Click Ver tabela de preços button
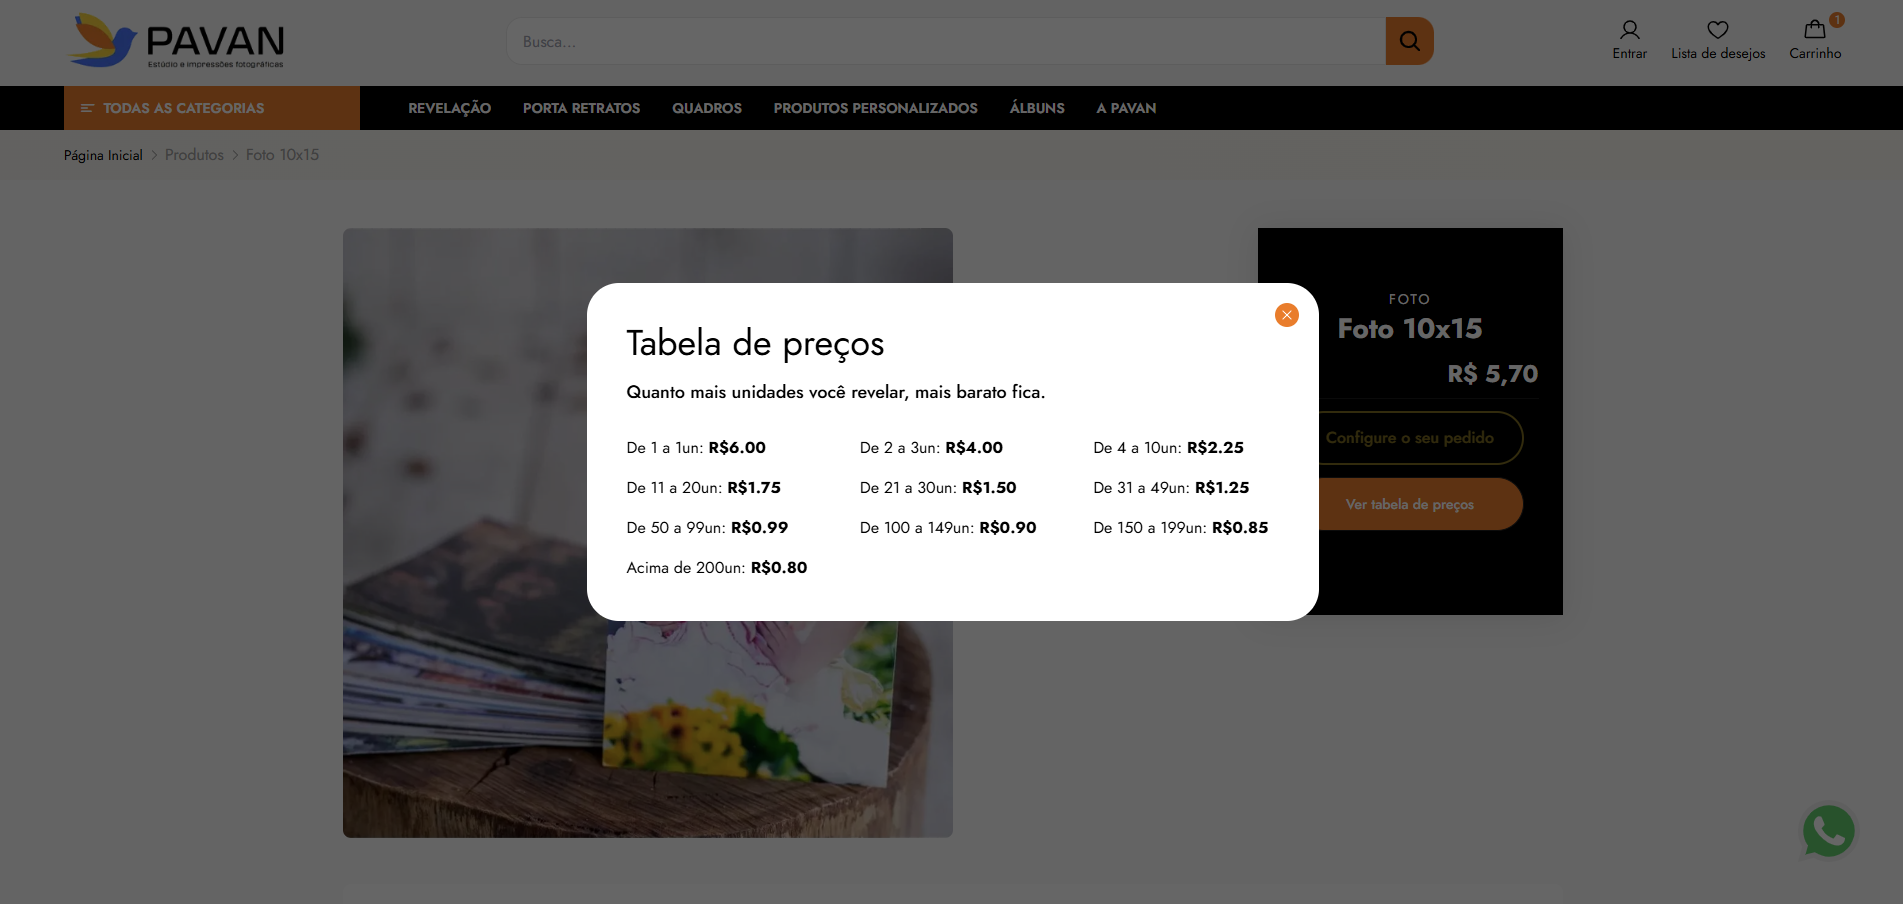The height and width of the screenshot is (904, 1903). click(x=1409, y=504)
